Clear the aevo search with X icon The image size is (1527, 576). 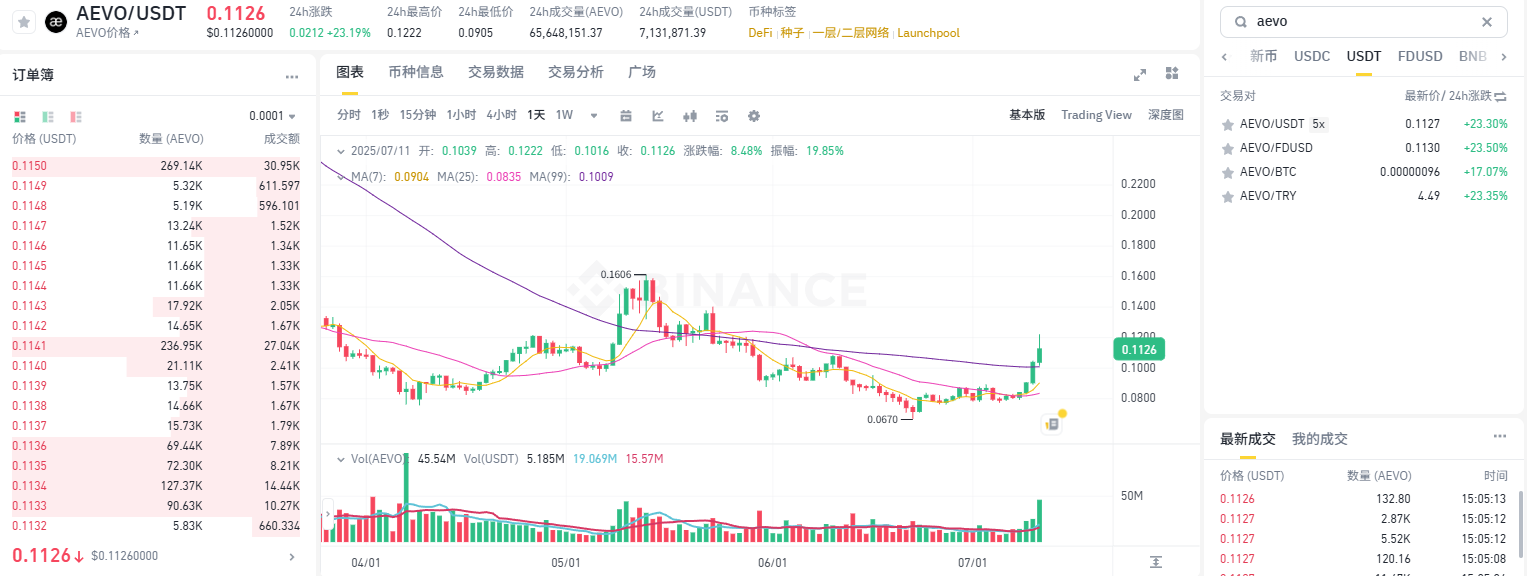(x=1487, y=22)
